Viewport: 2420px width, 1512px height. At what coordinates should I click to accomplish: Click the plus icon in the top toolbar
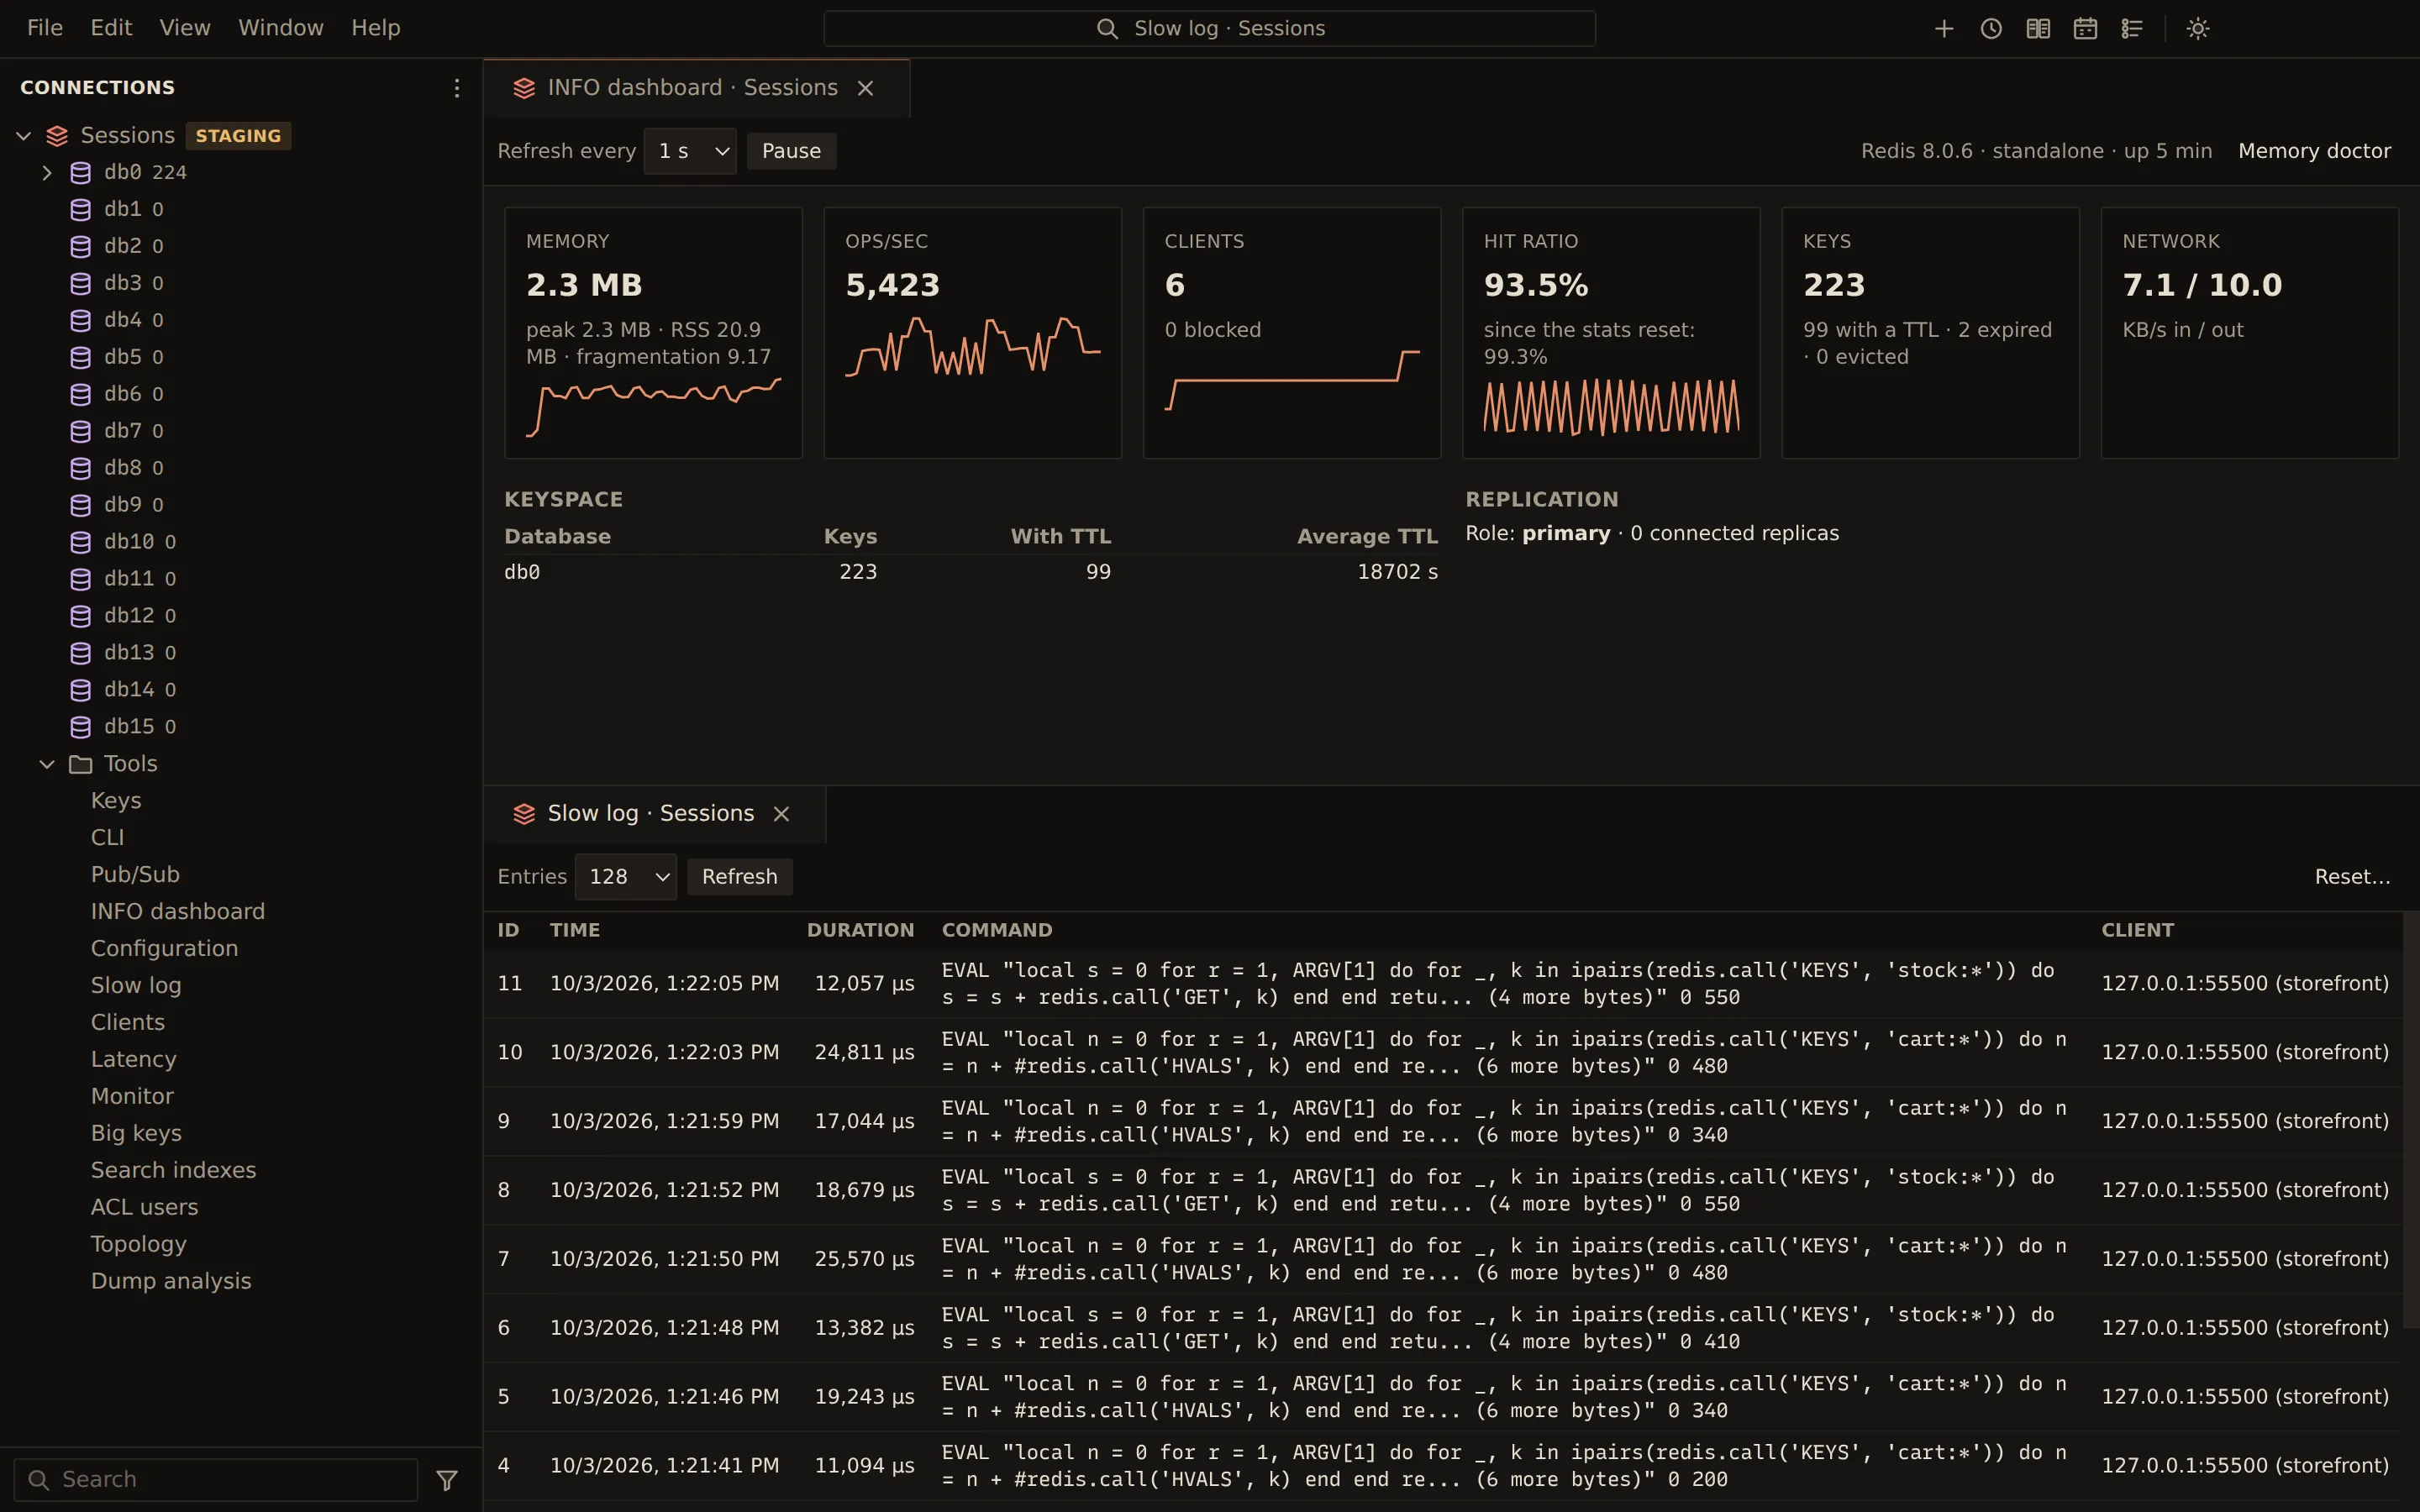coord(1944,28)
